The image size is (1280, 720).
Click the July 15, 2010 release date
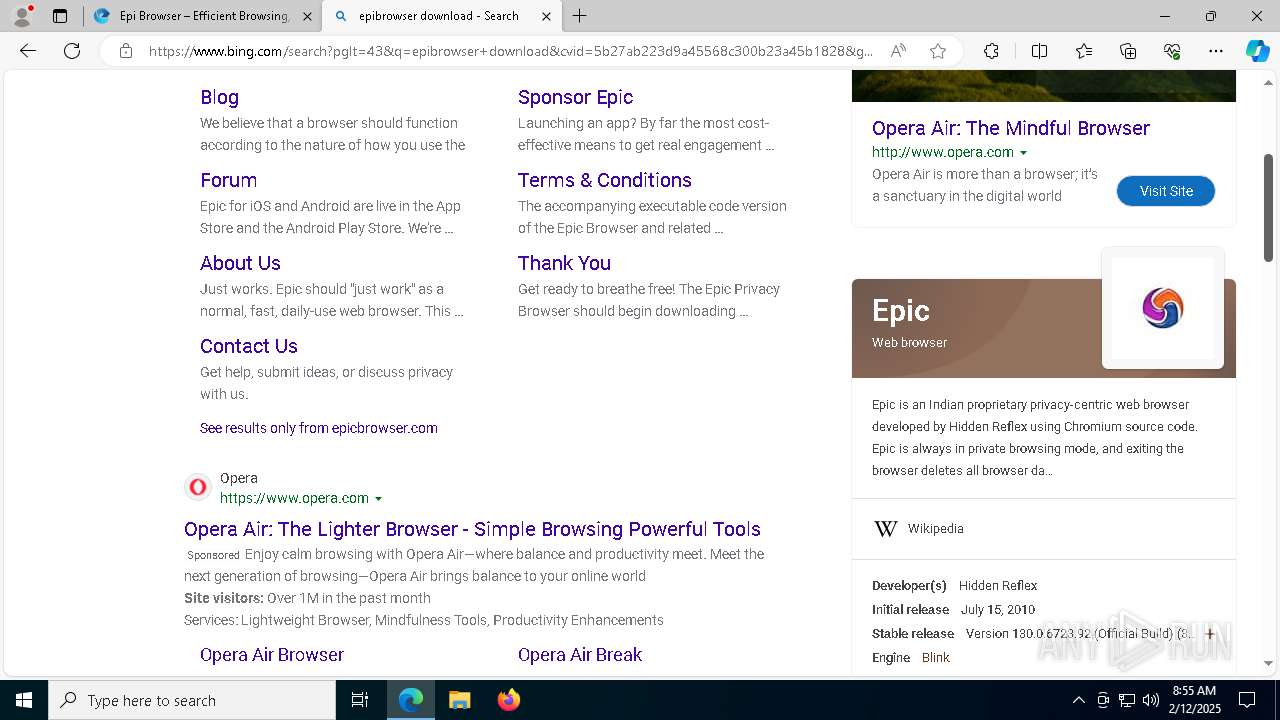pos(998,610)
